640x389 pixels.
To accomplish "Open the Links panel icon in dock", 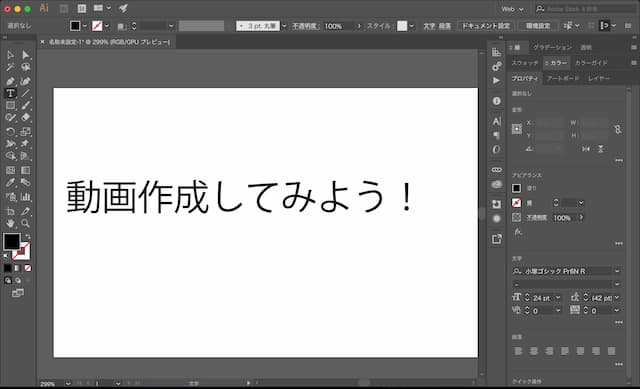I will [496, 169].
